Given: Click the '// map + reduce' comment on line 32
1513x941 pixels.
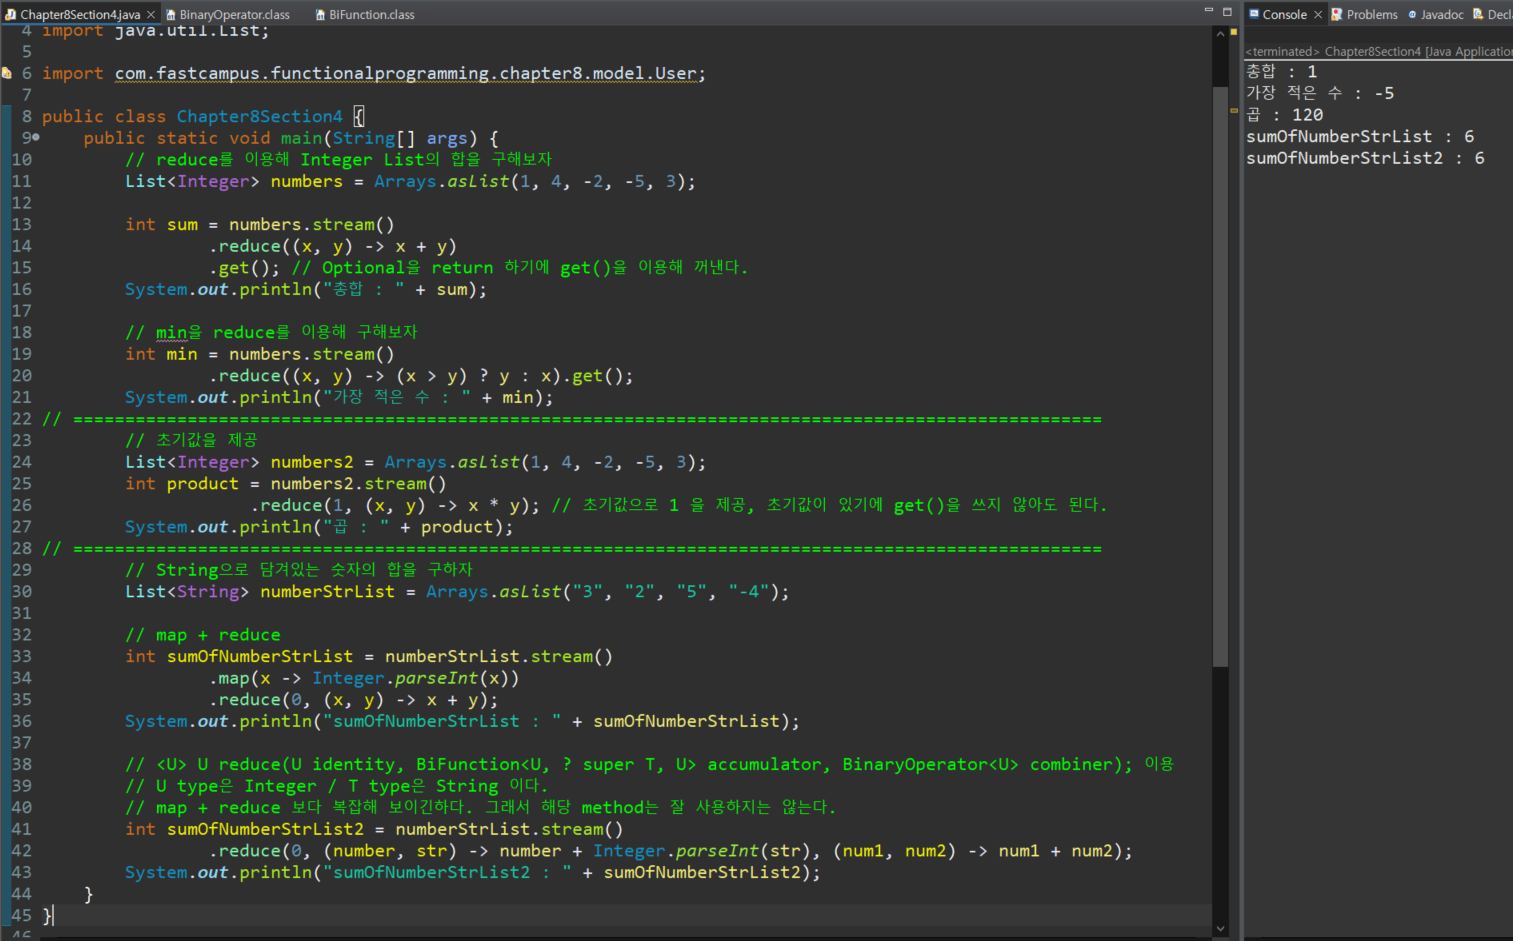Looking at the screenshot, I should pos(203,634).
